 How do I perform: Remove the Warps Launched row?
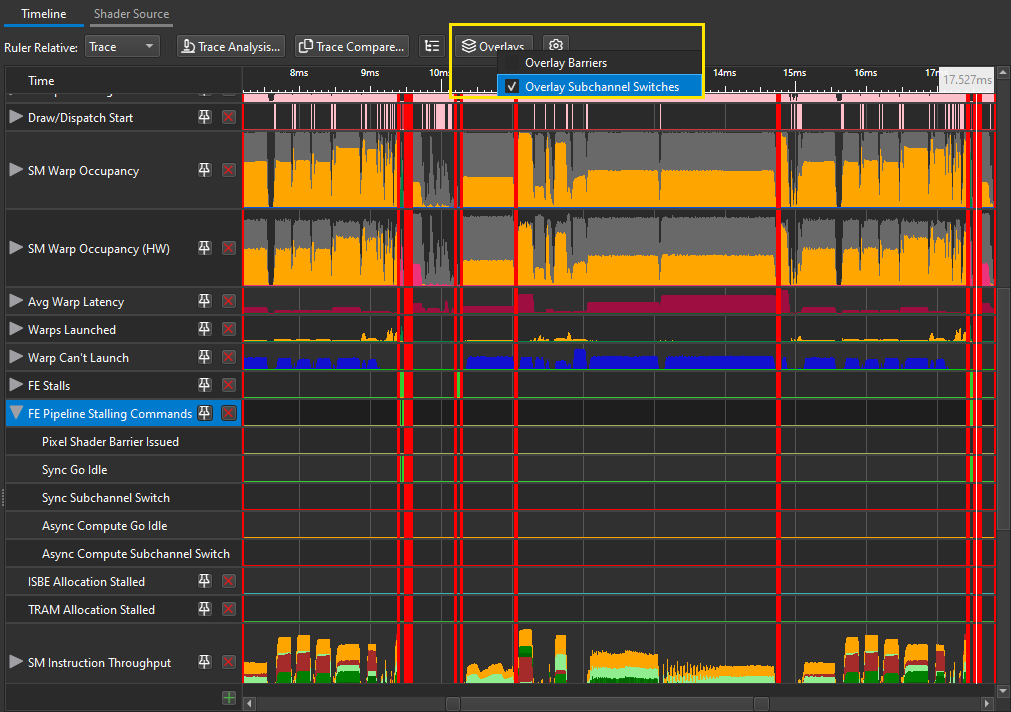(228, 329)
